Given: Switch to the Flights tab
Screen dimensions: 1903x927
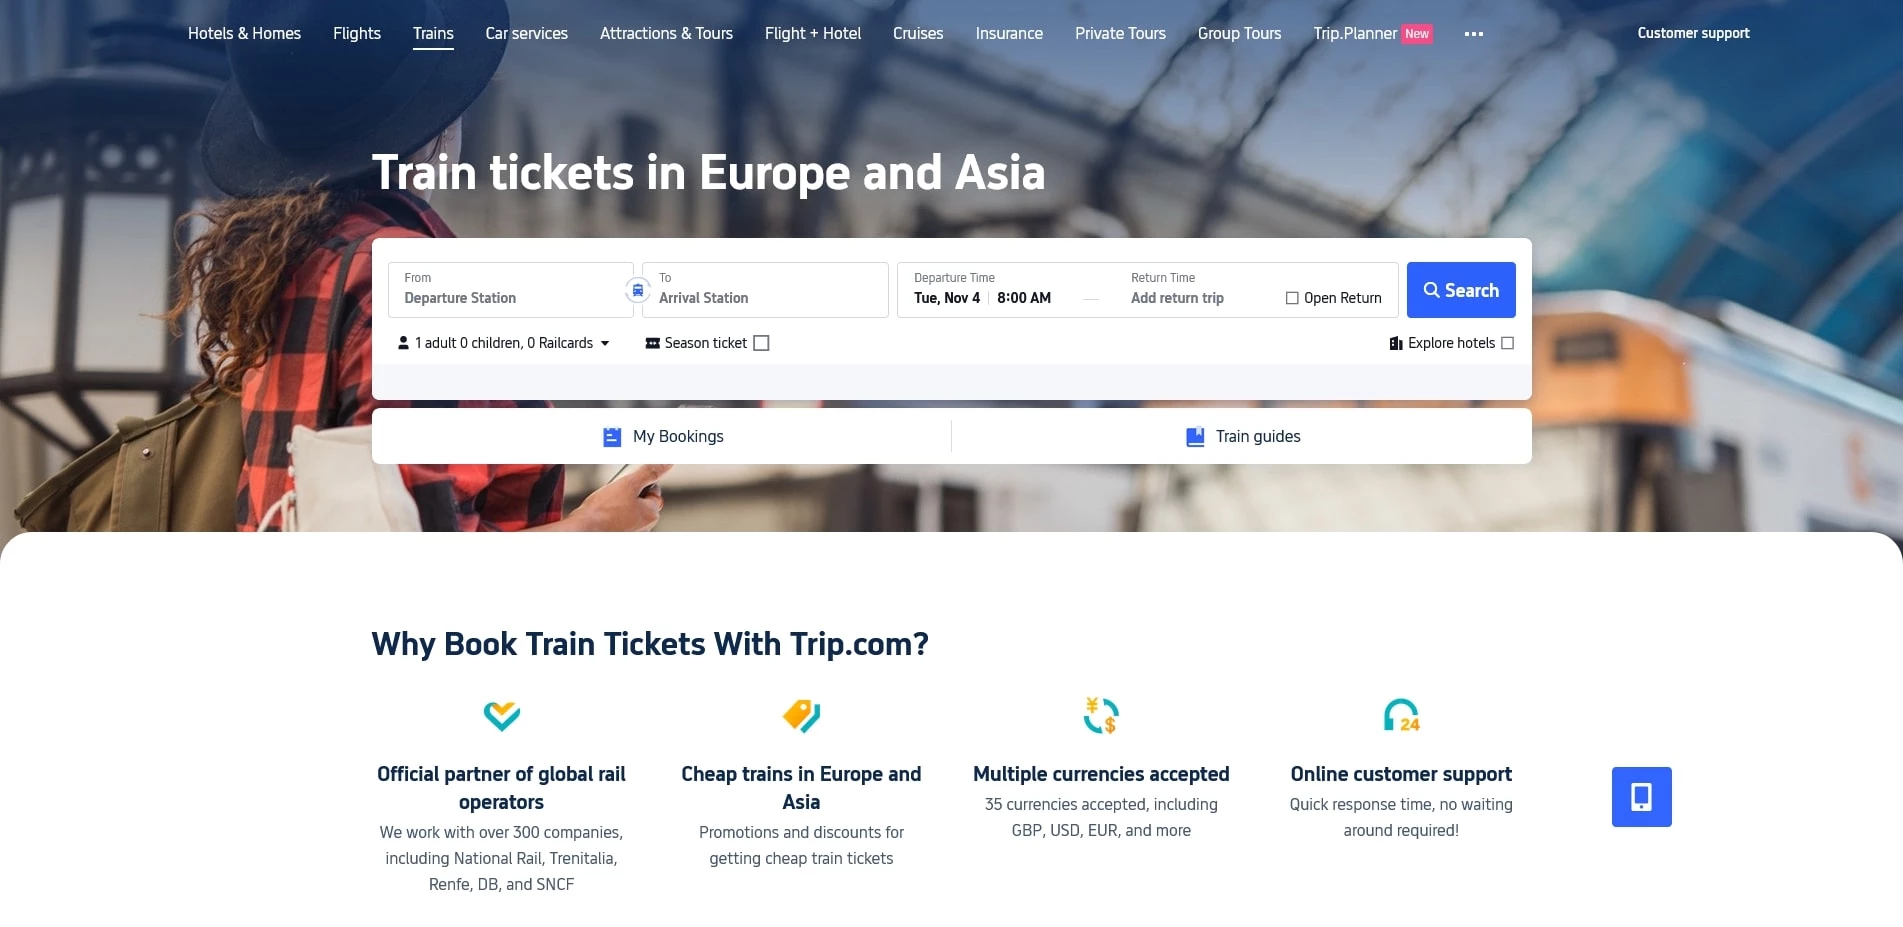Looking at the screenshot, I should pos(356,33).
